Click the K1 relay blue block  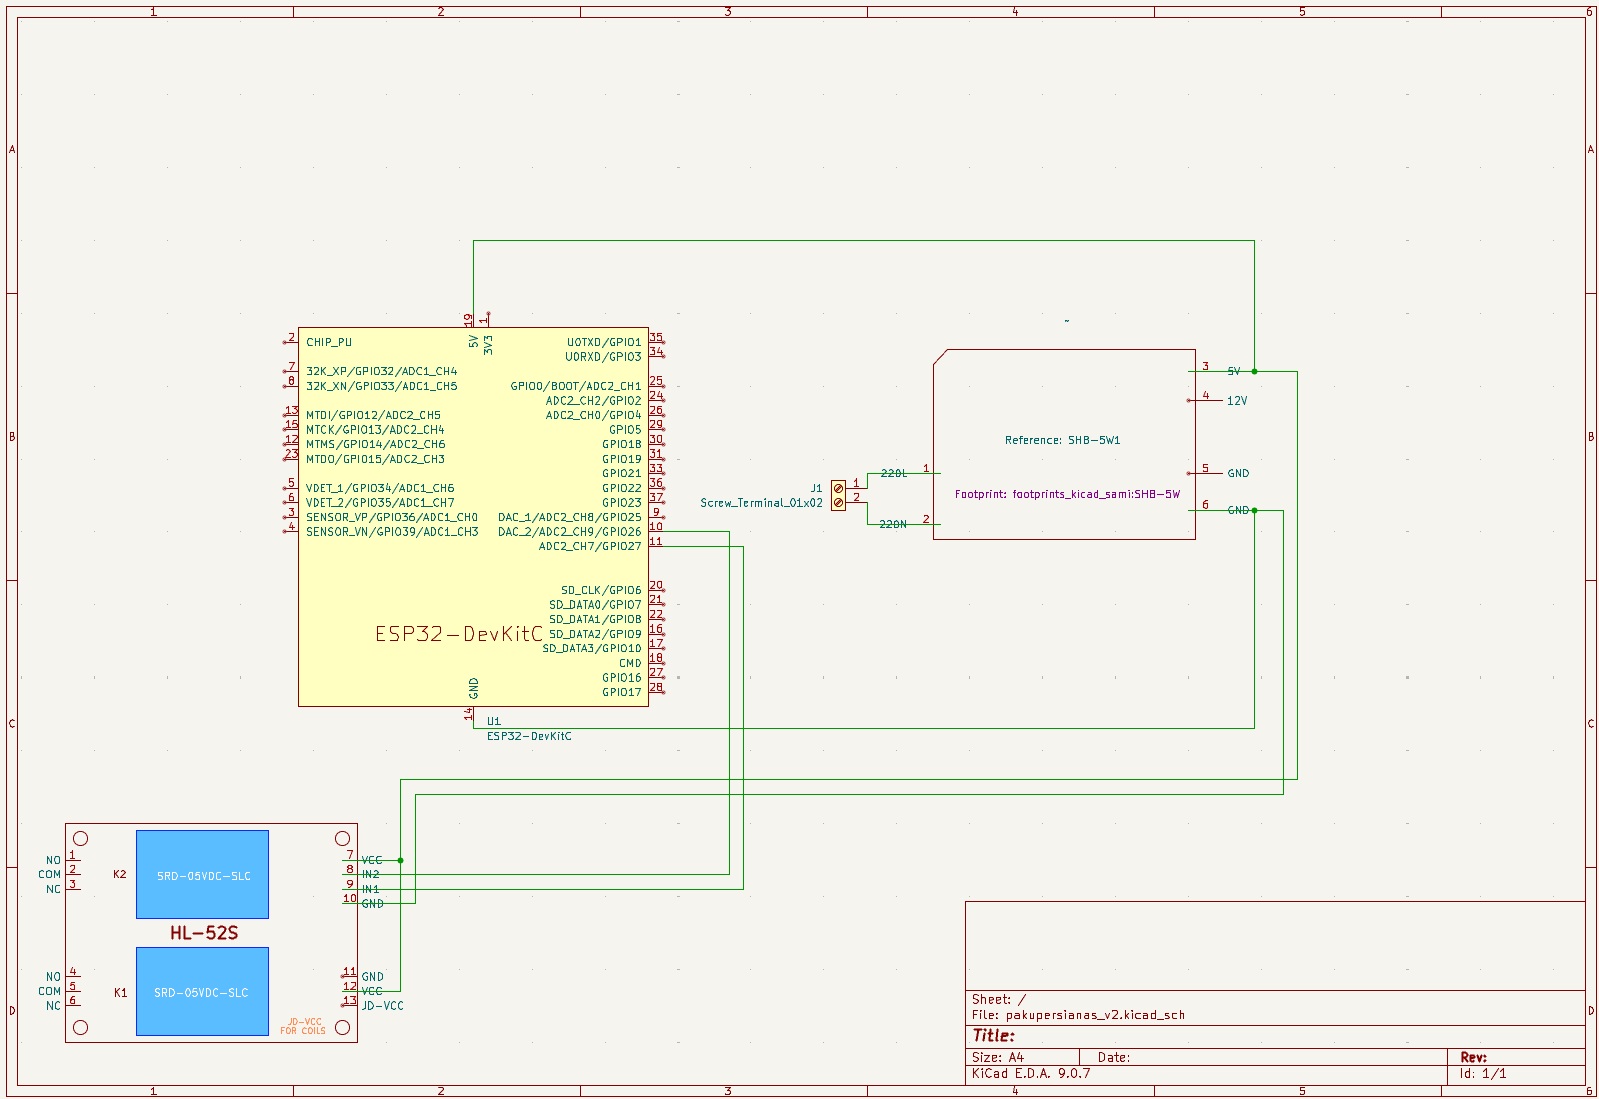pyautogui.click(x=202, y=991)
